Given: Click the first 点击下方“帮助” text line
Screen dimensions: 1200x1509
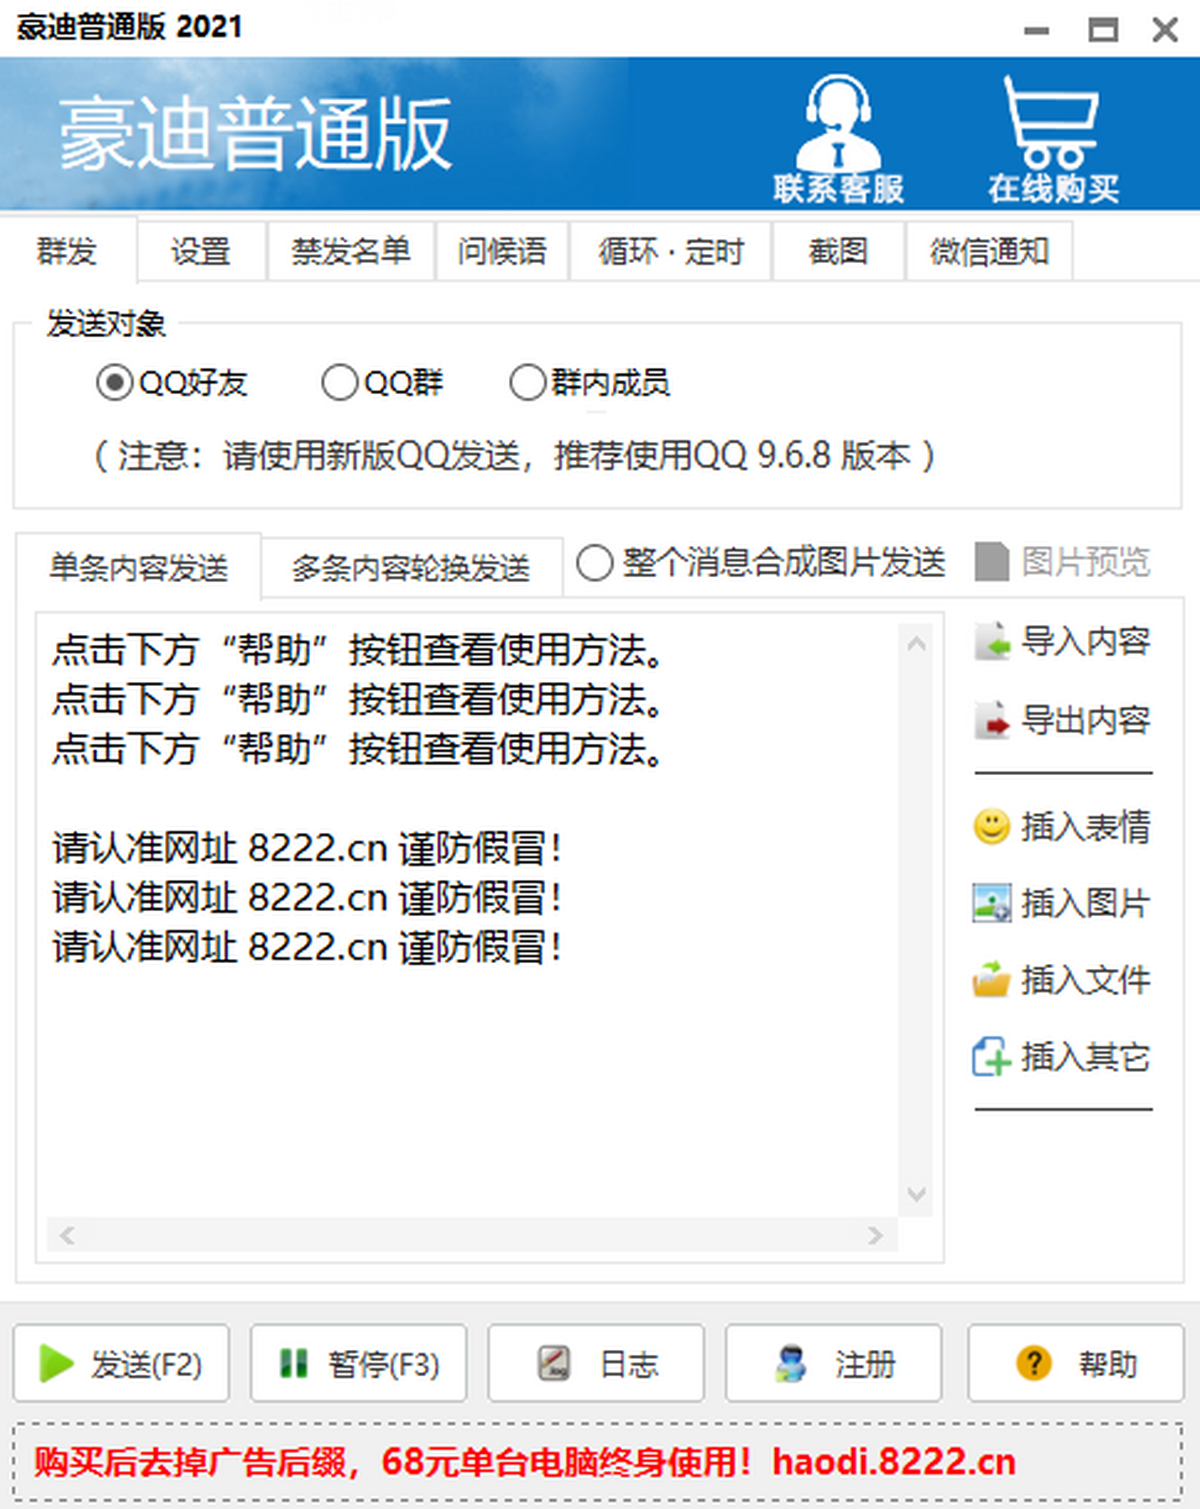Looking at the screenshot, I should 358,650.
